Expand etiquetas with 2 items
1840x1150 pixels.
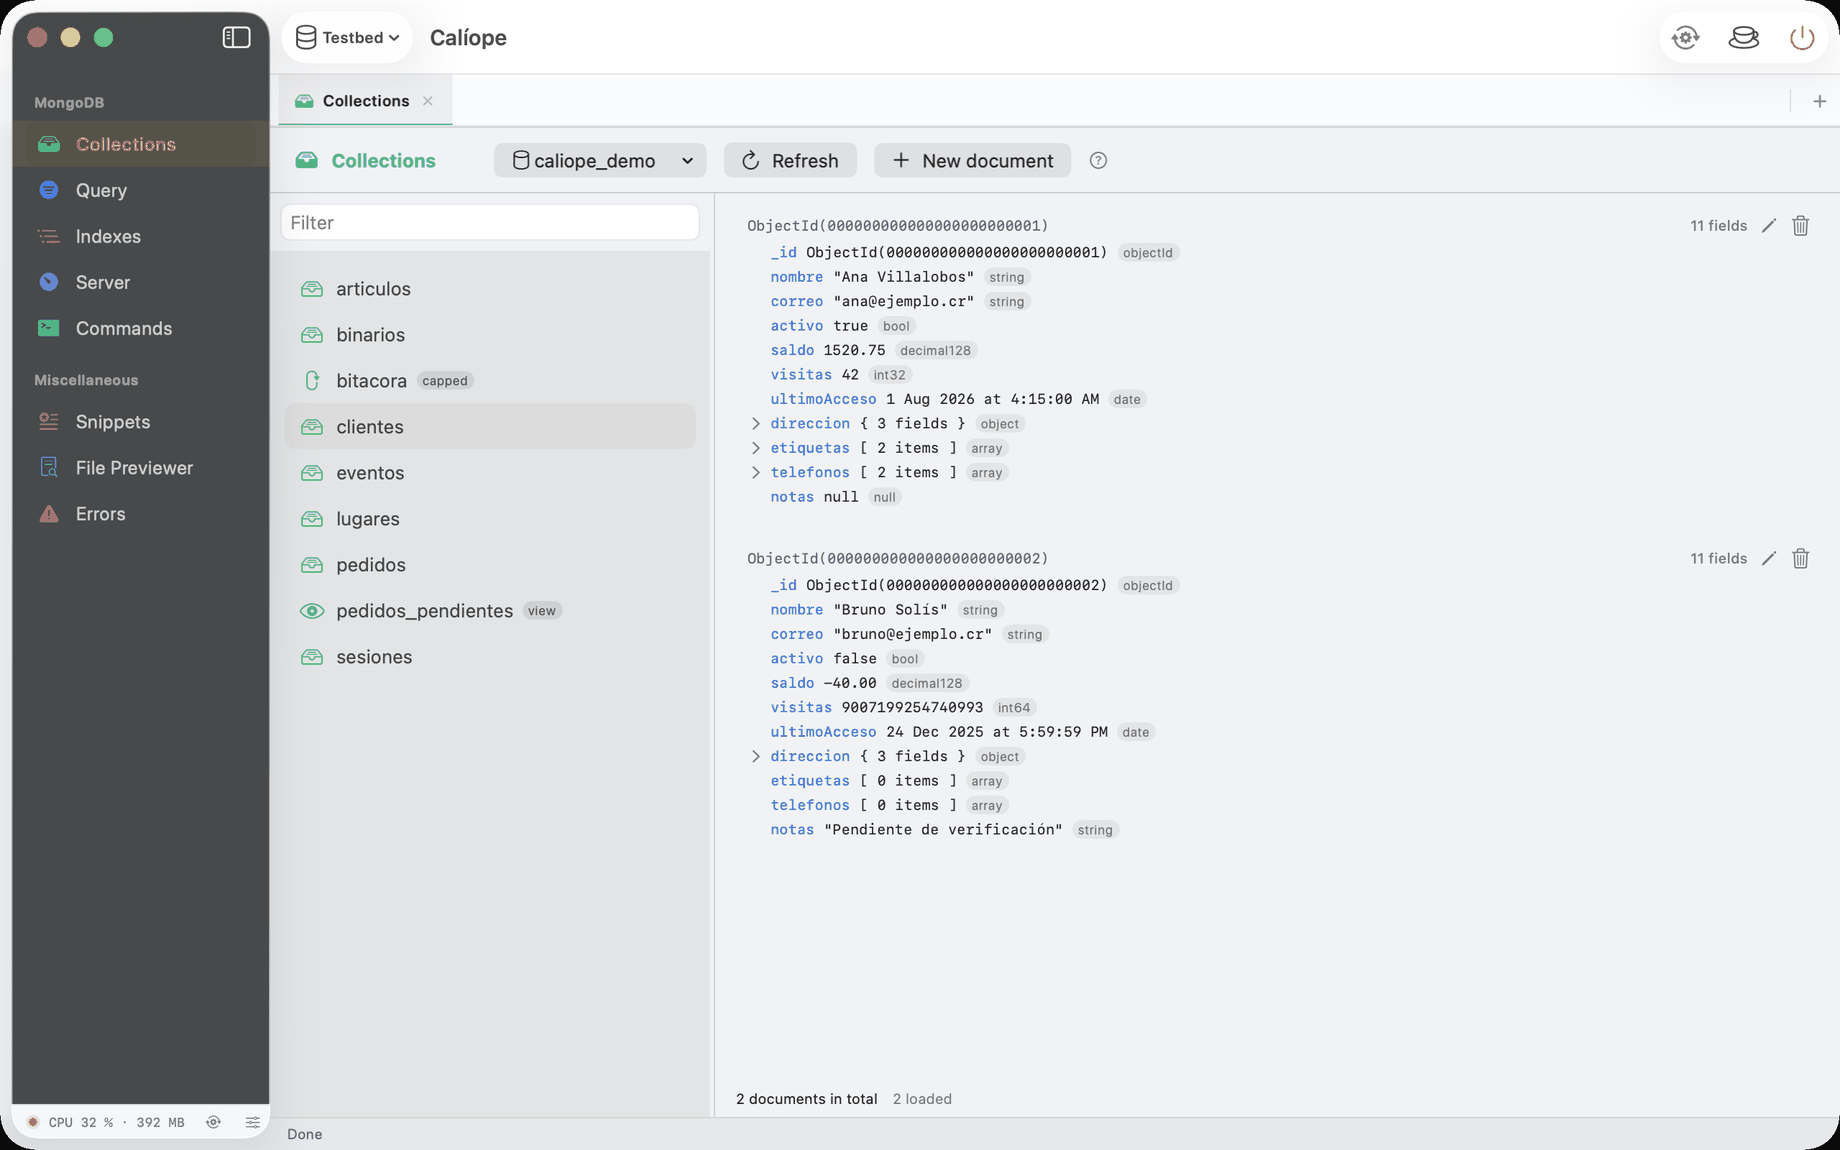point(756,448)
